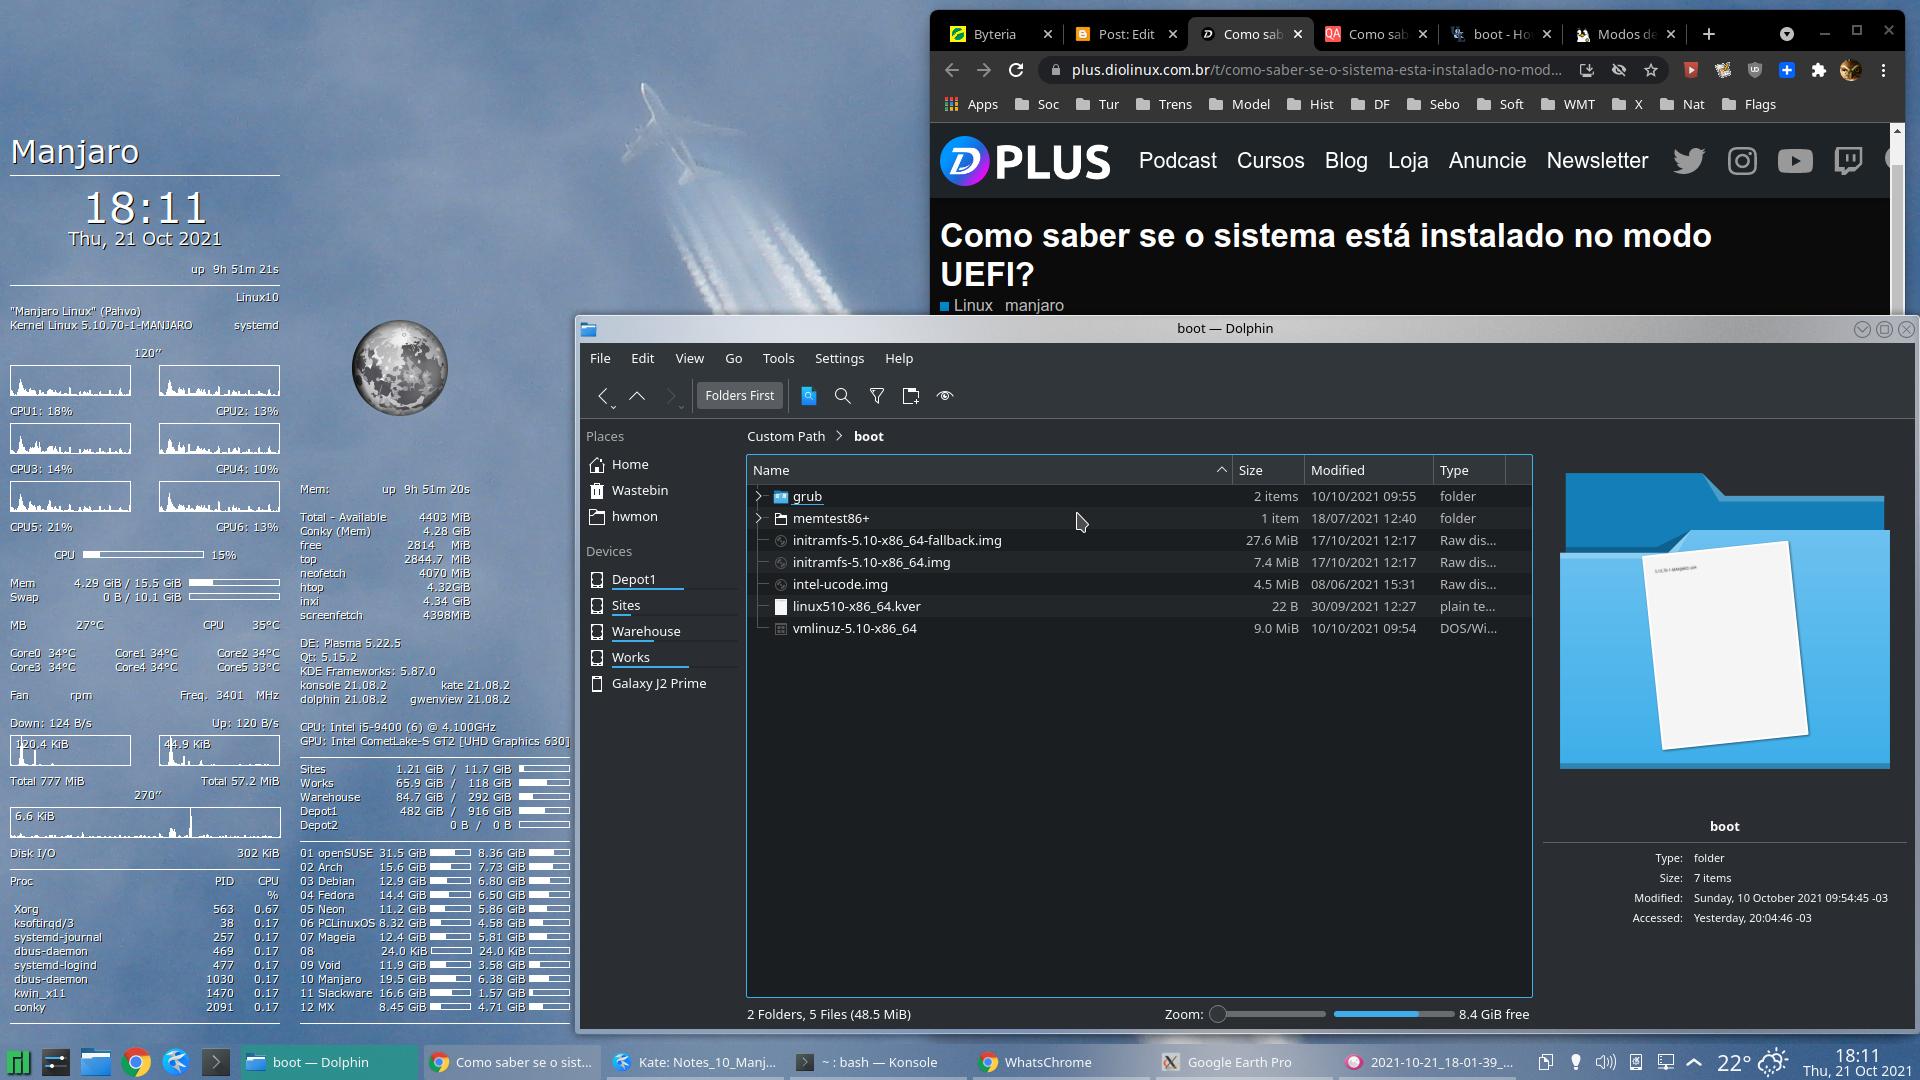Click the new tab icon in Dolphin toolbar
The width and height of the screenshot is (1920, 1080).
(911, 396)
